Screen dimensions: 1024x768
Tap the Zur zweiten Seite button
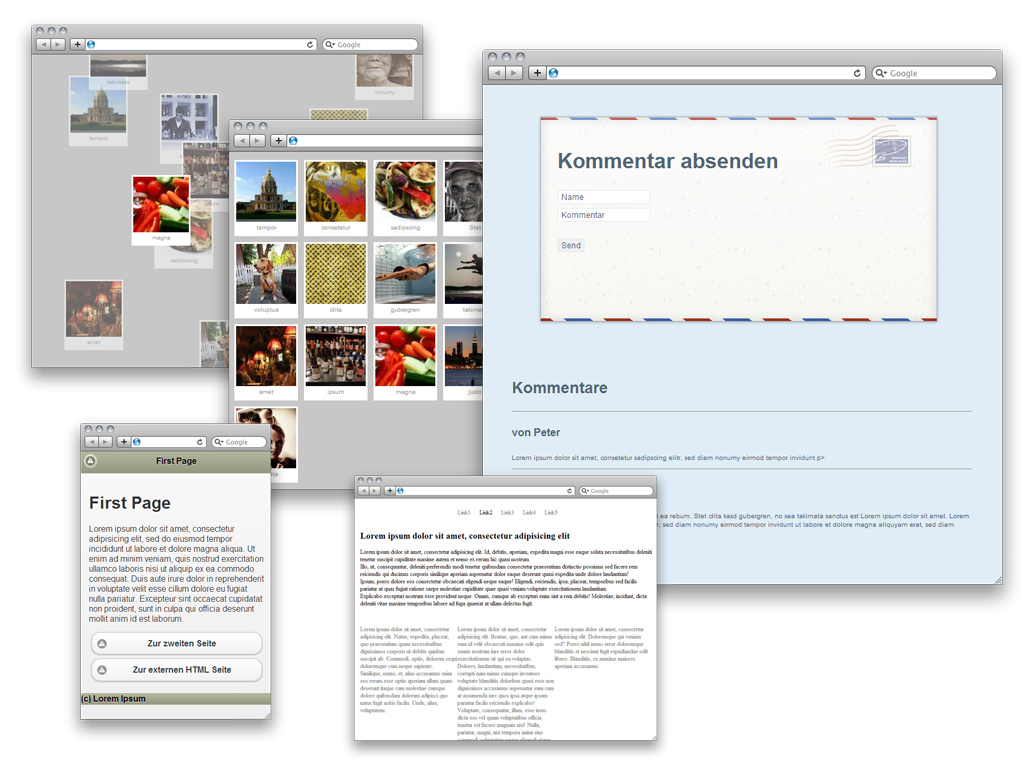[177, 643]
